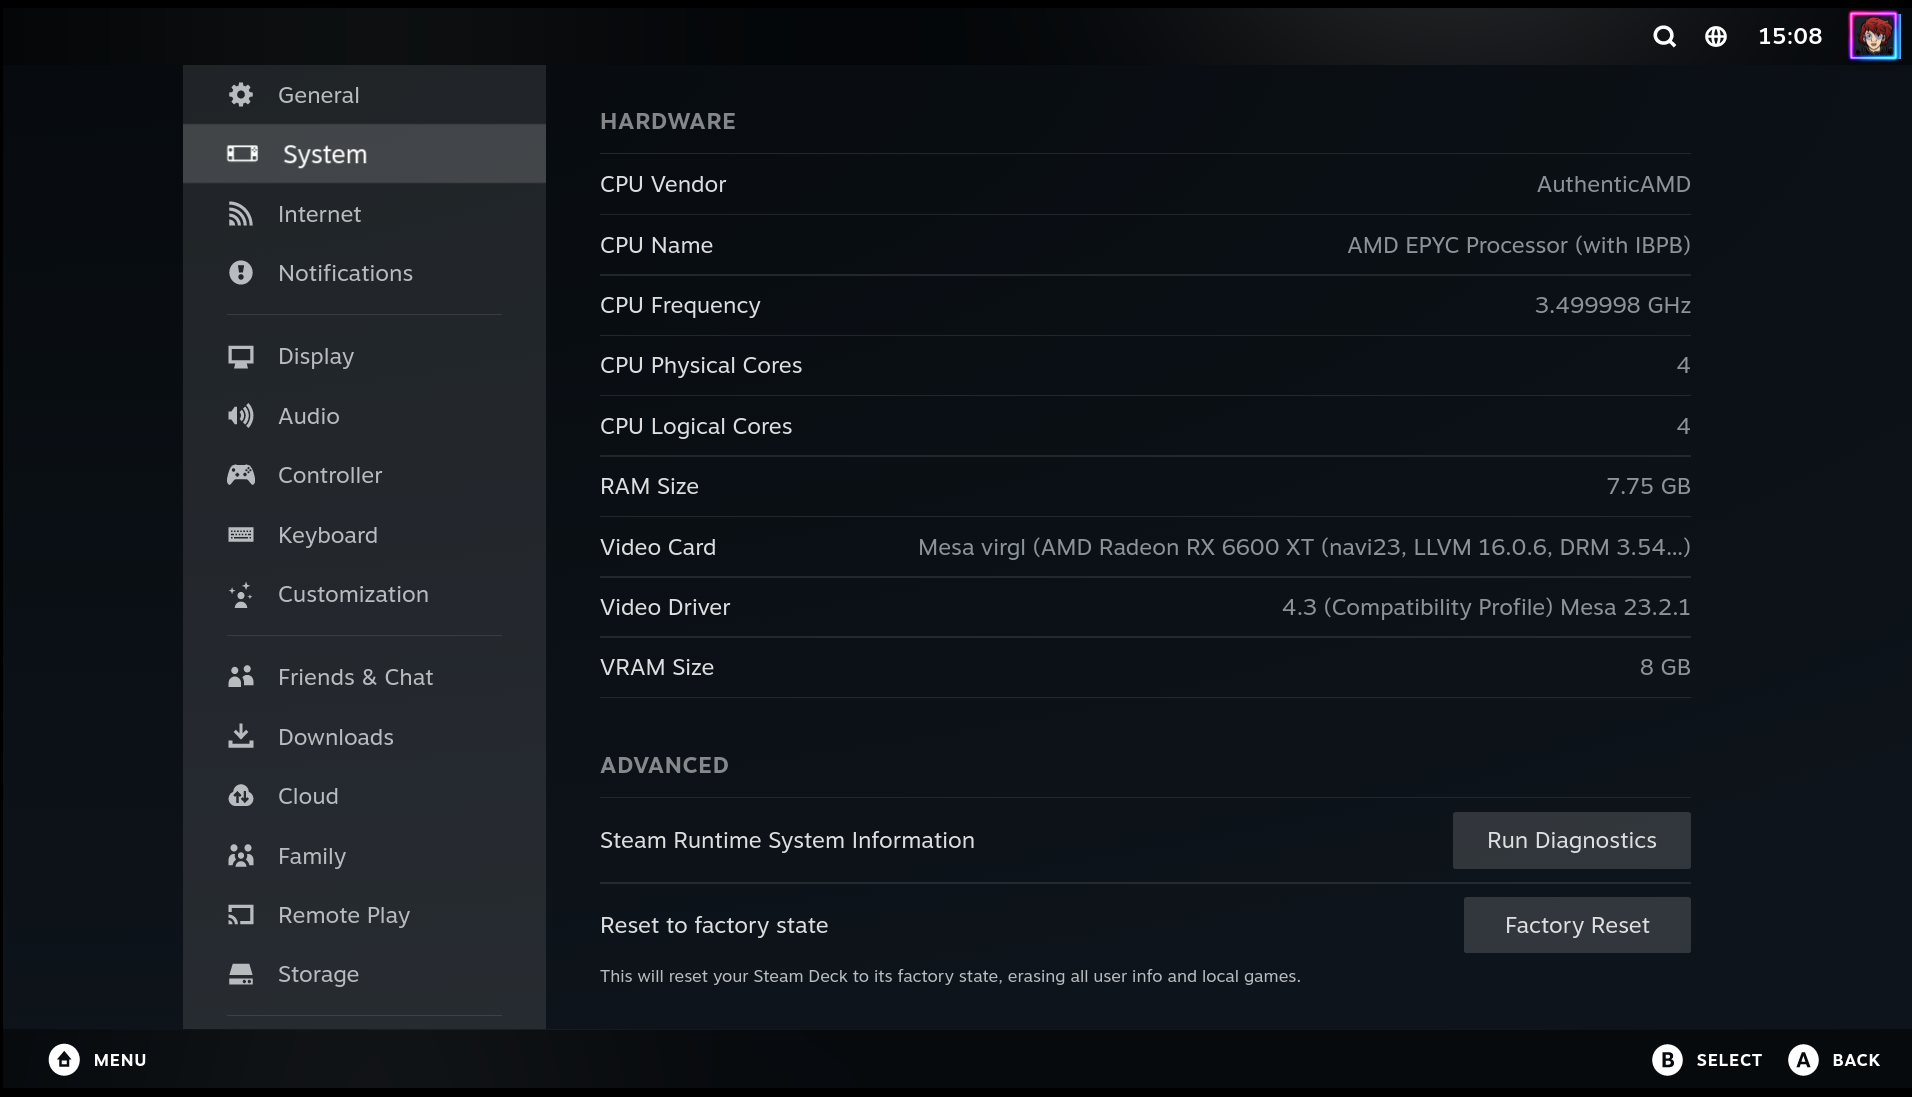The height and width of the screenshot is (1097, 1912).
Task: Open the globe web browser icon
Action: click(1716, 37)
